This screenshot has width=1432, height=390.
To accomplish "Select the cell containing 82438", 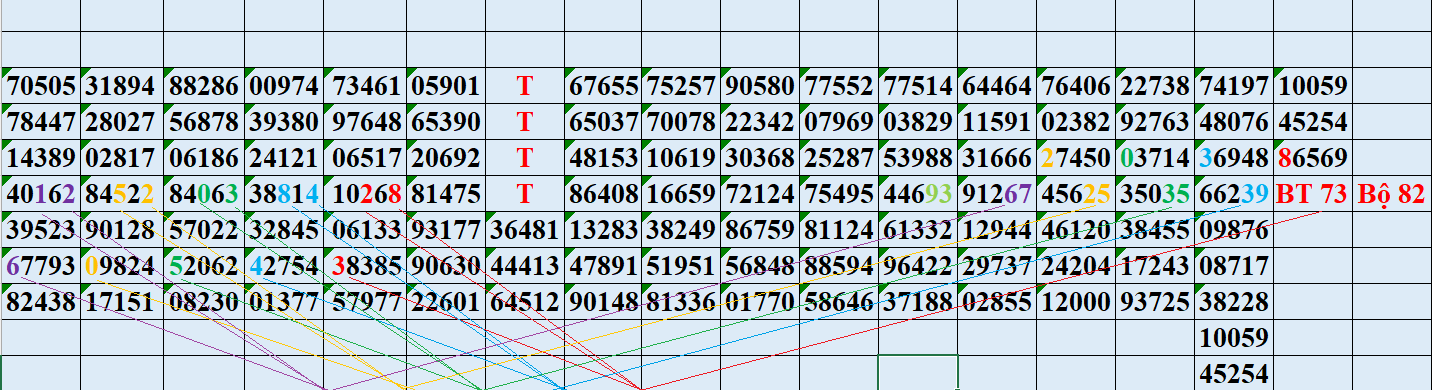I will 41,301.
